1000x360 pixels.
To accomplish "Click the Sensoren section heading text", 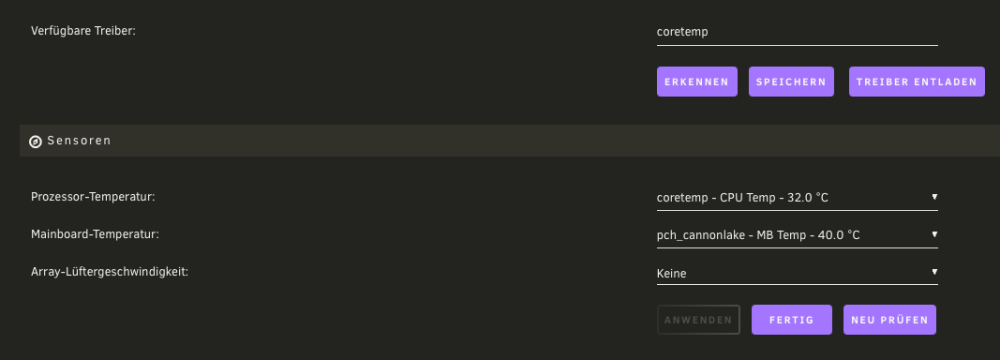I will click(x=79, y=140).
